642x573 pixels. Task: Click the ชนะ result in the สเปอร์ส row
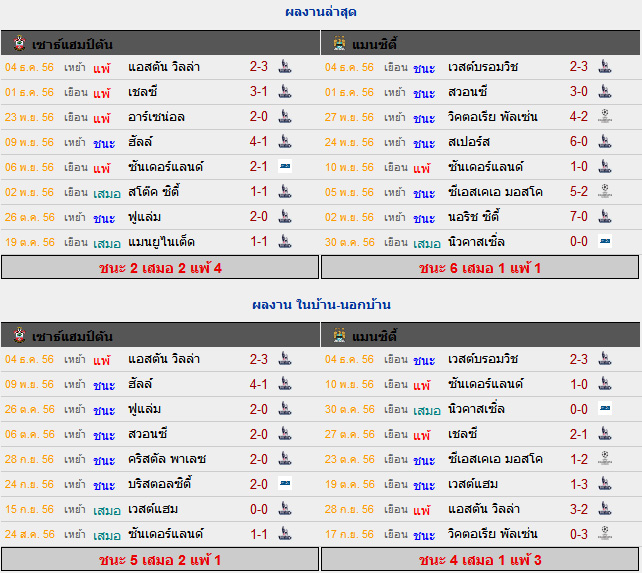(424, 143)
